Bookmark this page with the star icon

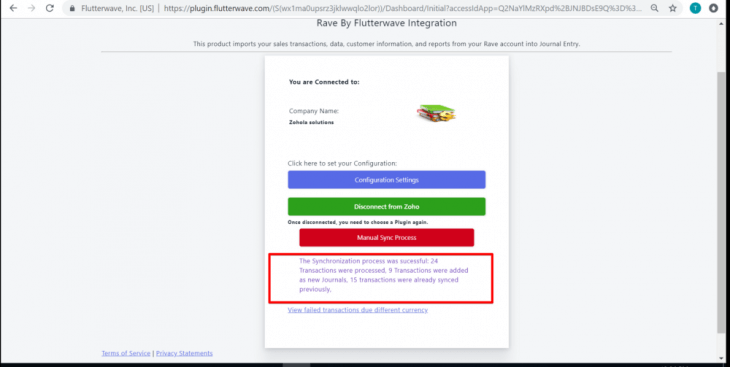673,8
